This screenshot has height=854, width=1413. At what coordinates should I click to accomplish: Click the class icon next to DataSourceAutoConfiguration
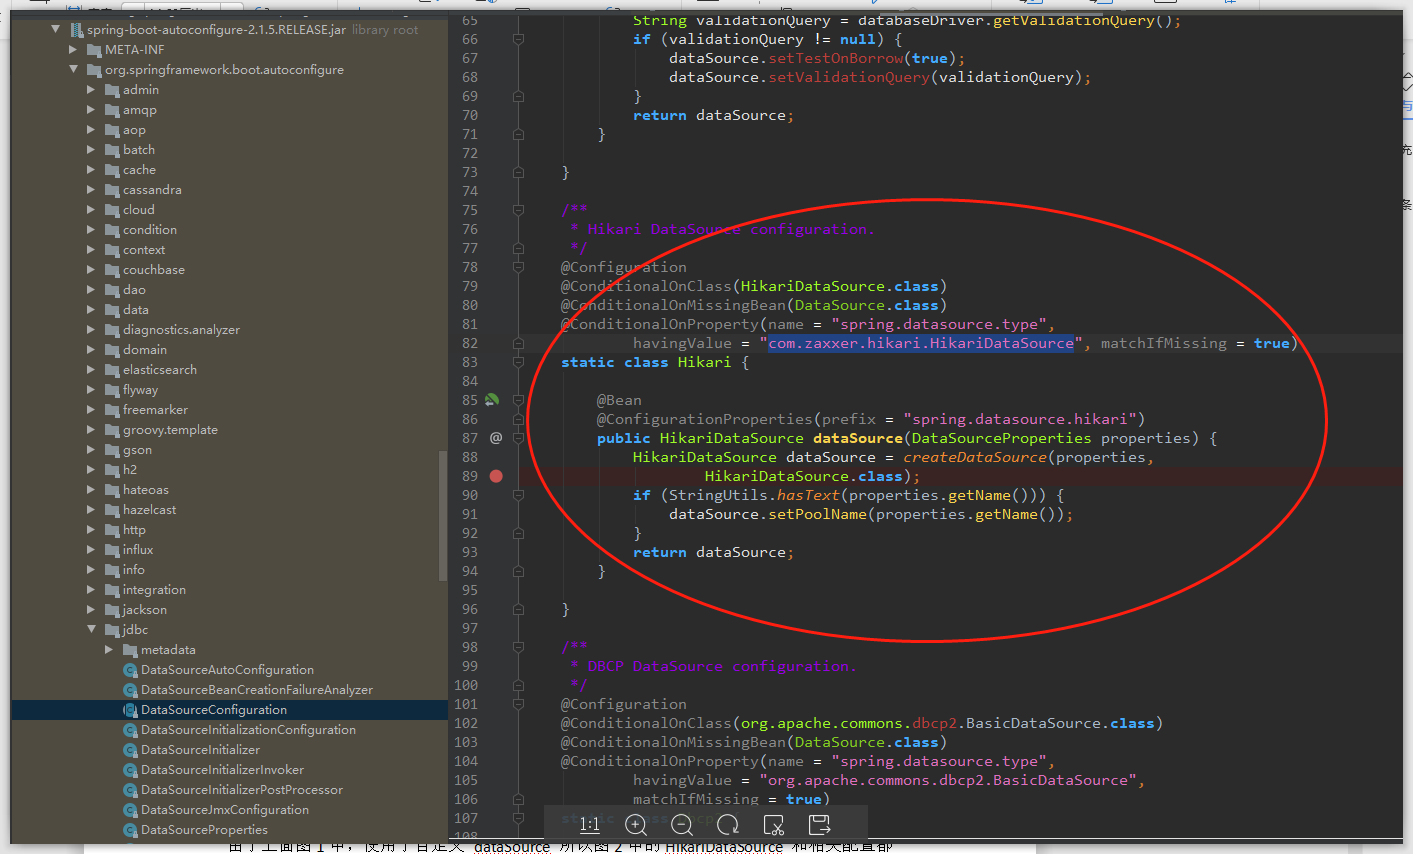pyautogui.click(x=130, y=670)
